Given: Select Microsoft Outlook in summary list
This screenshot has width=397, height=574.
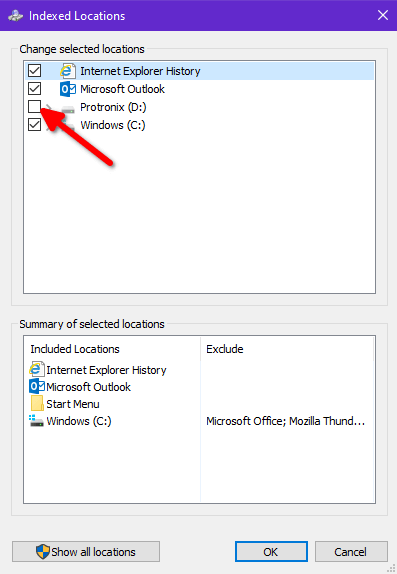Looking at the screenshot, I should (88, 387).
